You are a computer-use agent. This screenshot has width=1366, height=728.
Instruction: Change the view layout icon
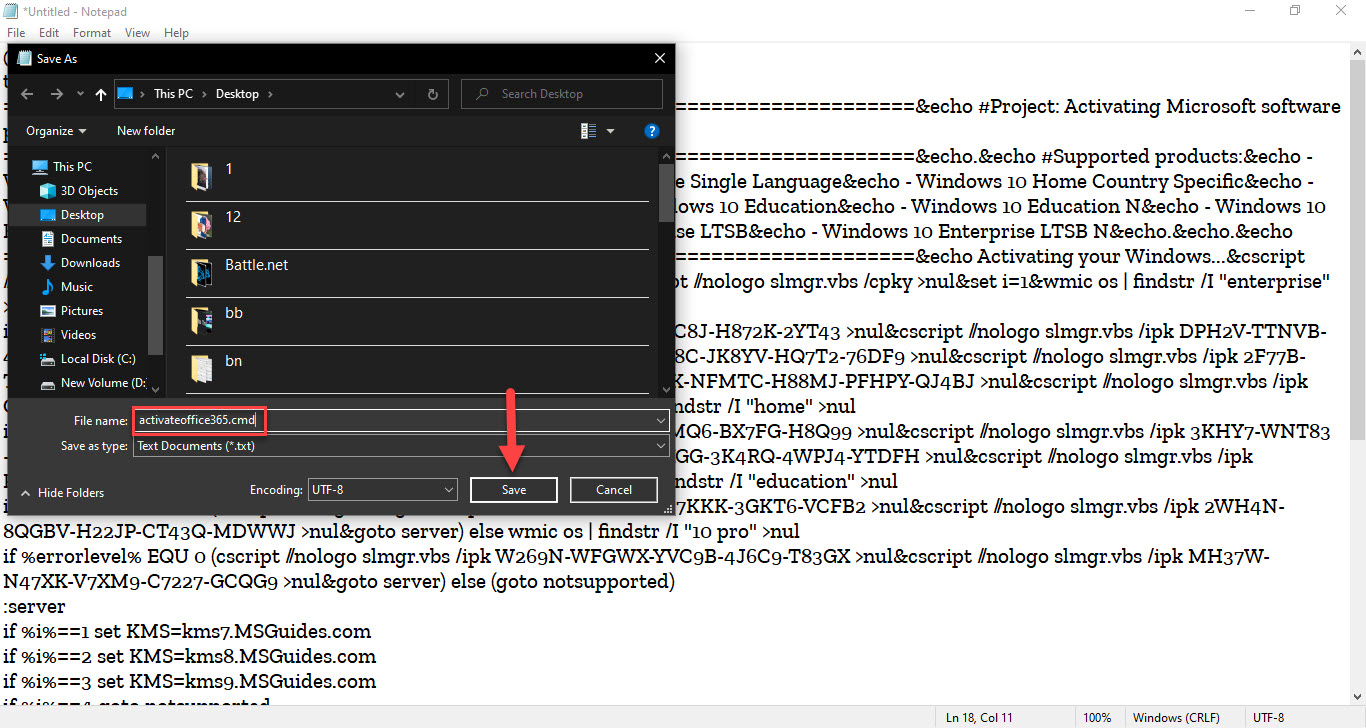click(x=588, y=131)
